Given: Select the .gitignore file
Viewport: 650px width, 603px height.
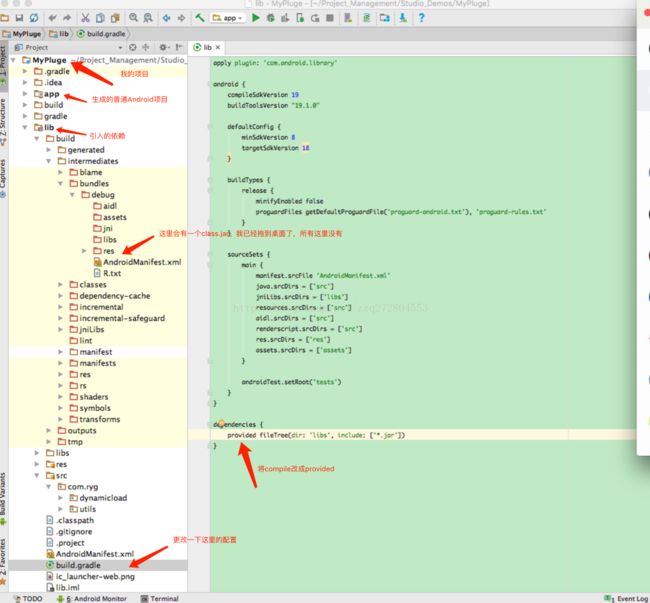Looking at the screenshot, I should (x=69, y=531).
